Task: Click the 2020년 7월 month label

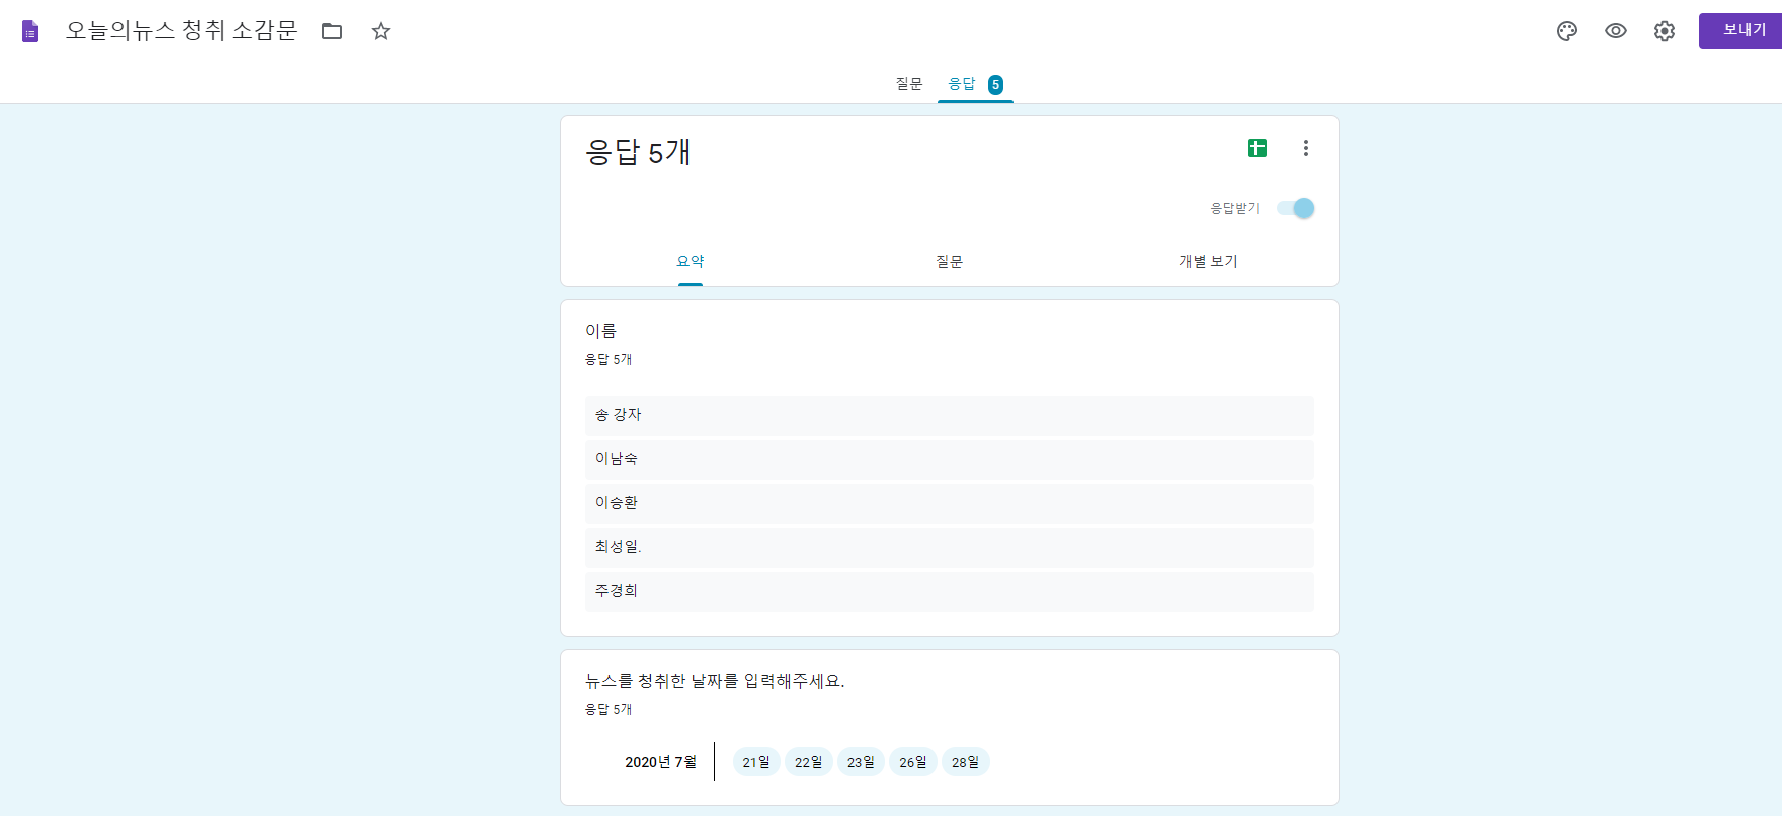Action: point(661,762)
